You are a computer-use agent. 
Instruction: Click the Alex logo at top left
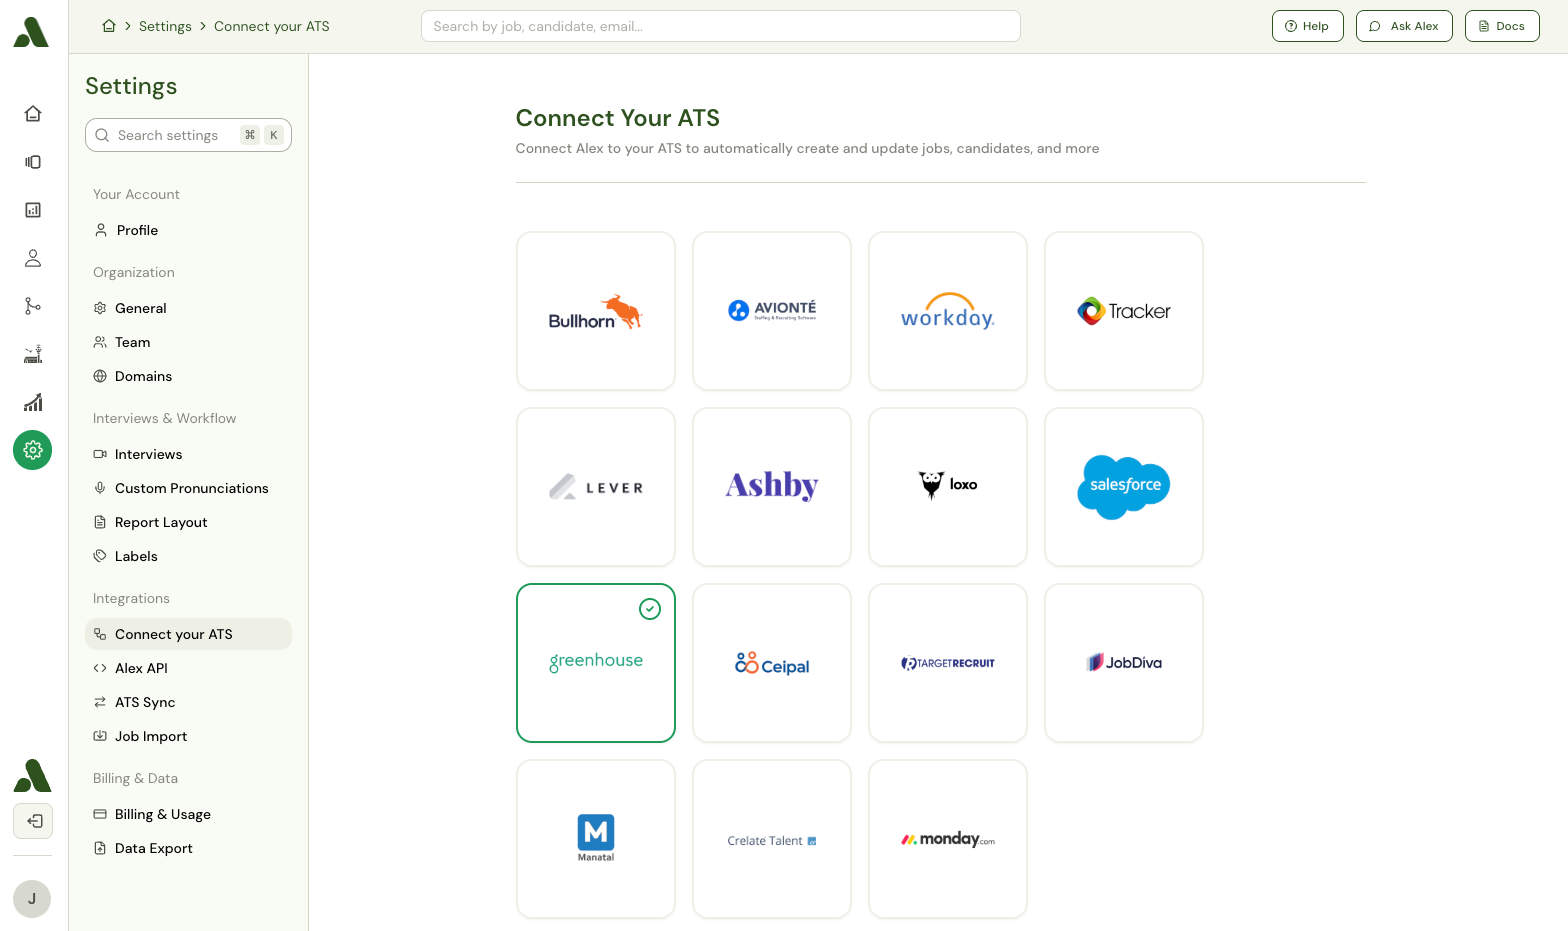coord(31,32)
